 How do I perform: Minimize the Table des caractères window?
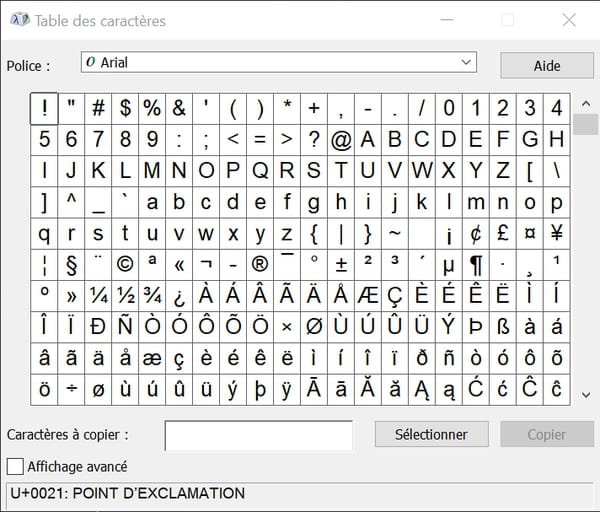447,20
